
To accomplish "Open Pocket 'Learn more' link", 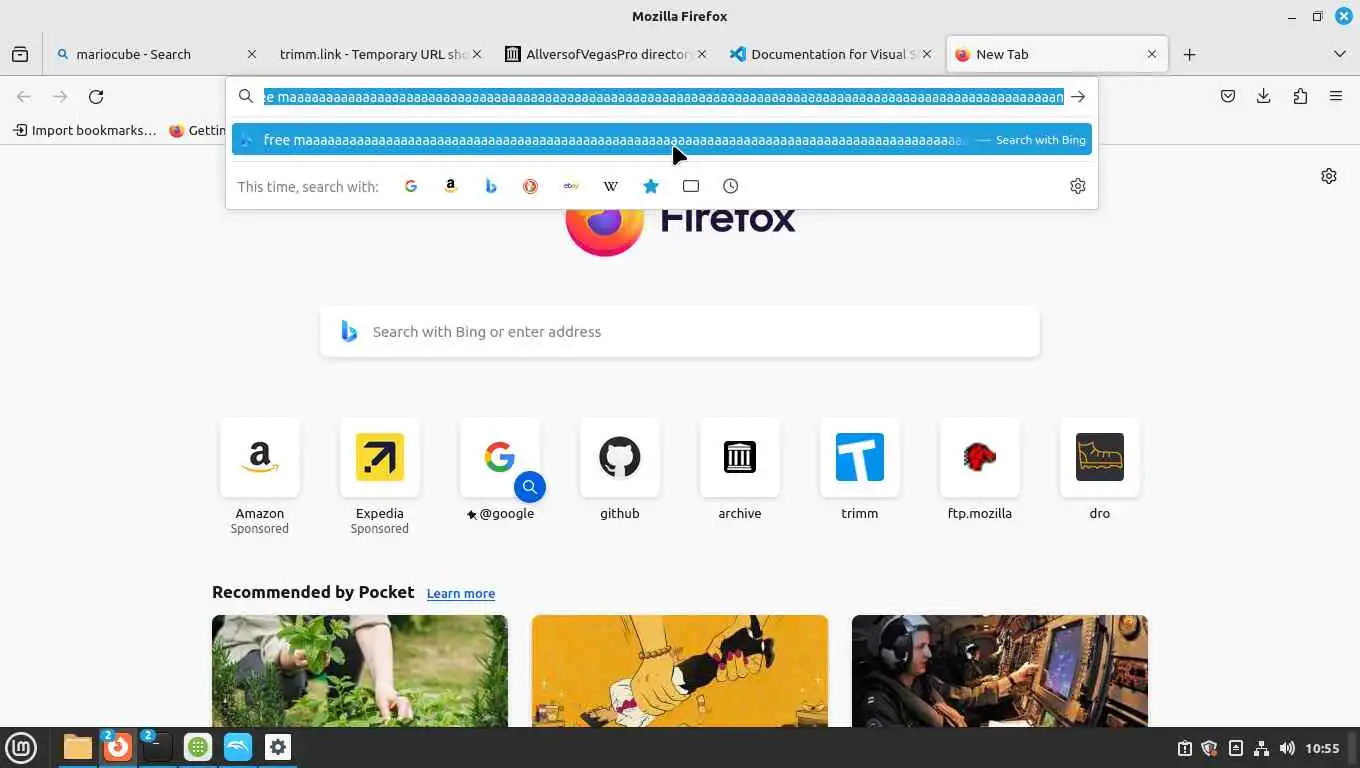I will [x=461, y=593].
